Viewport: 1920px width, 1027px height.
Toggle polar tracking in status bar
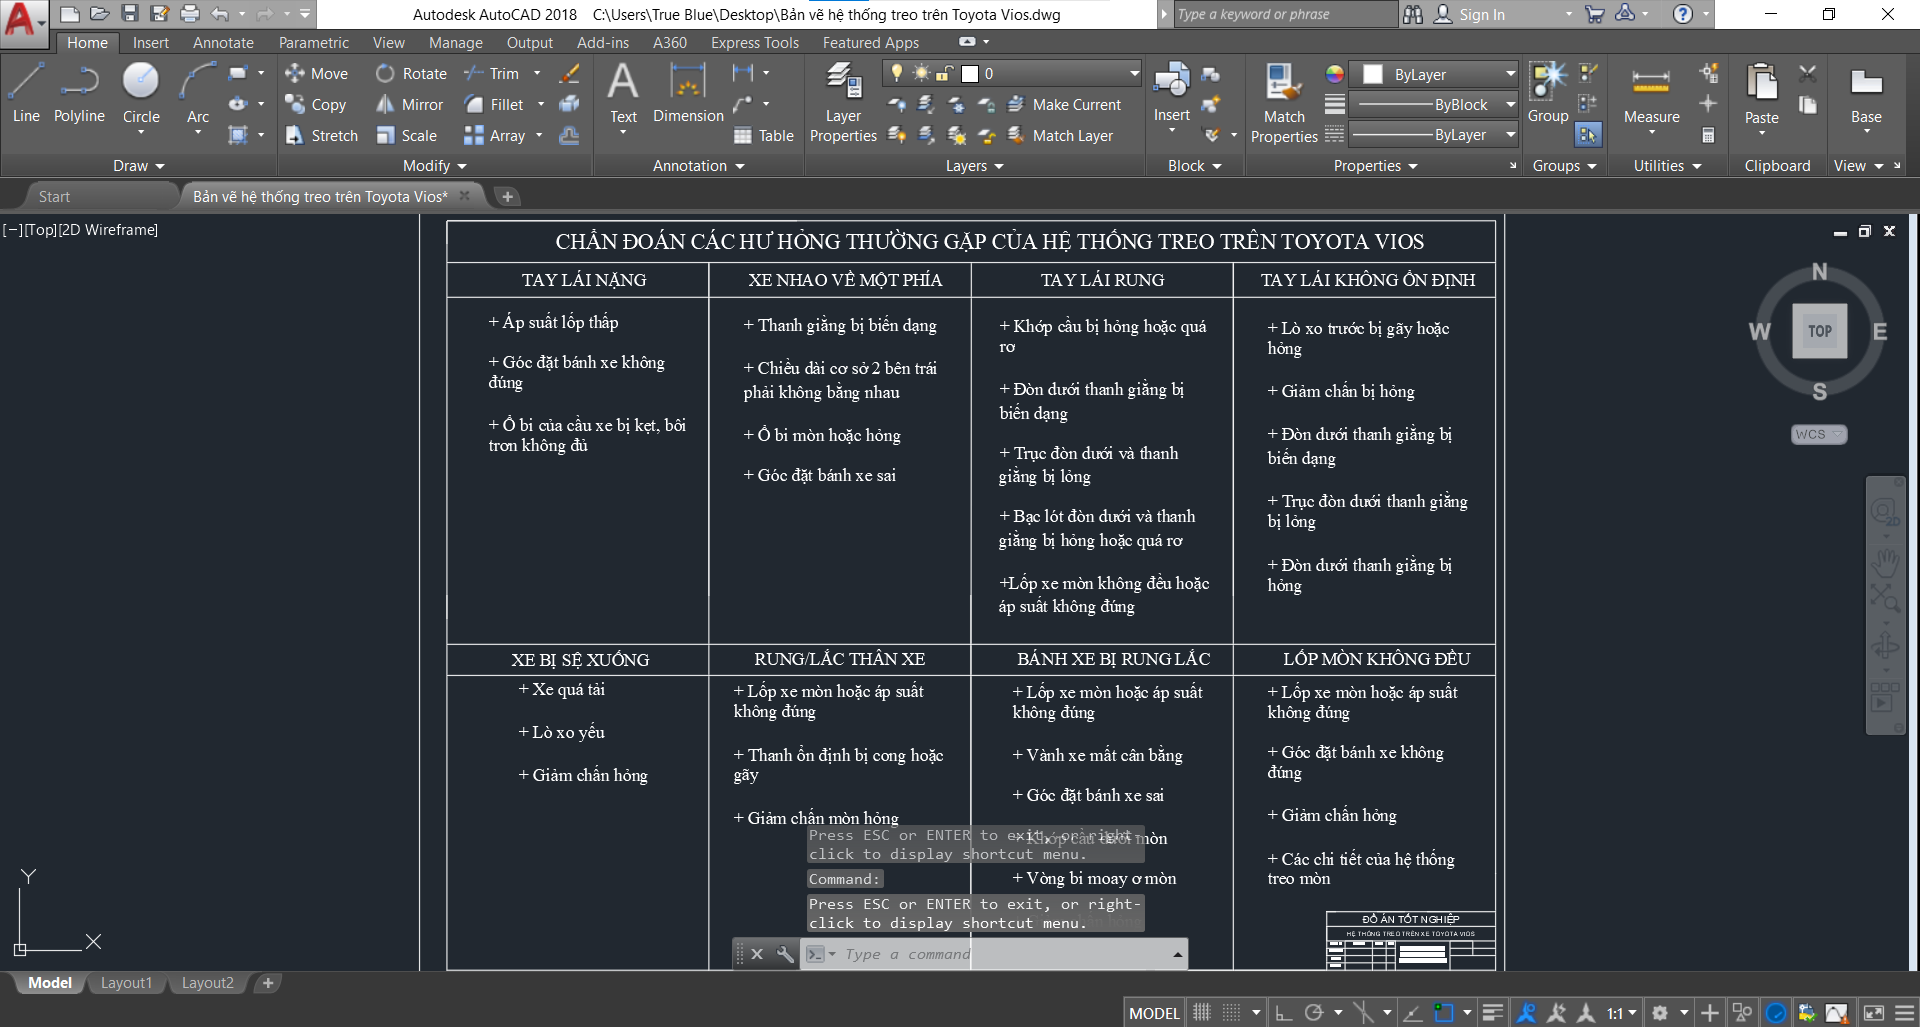click(1314, 1013)
